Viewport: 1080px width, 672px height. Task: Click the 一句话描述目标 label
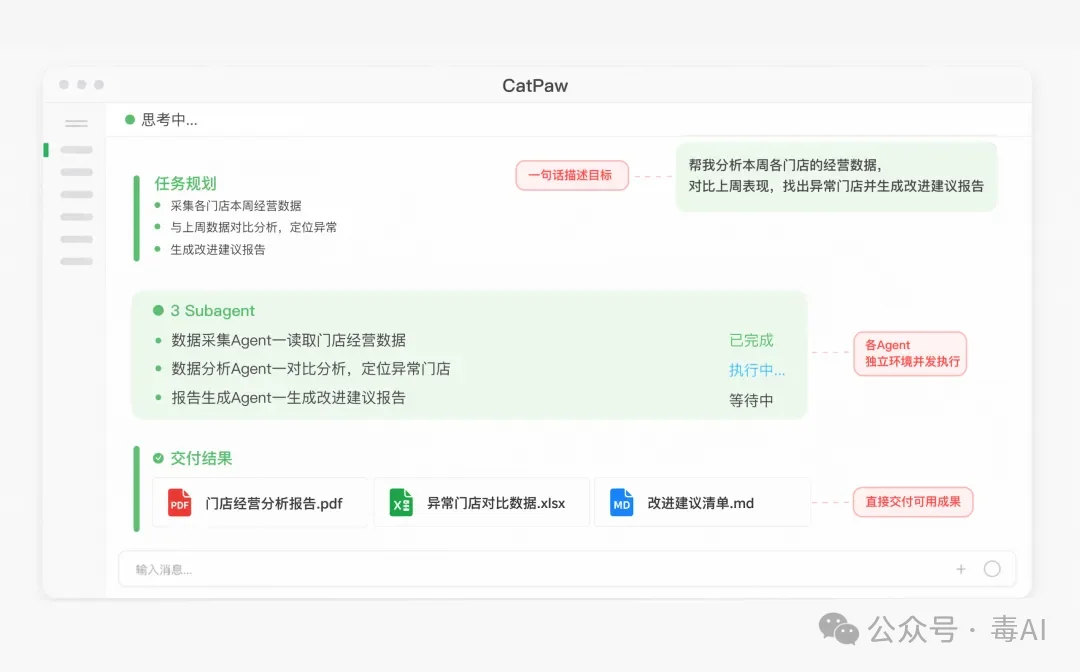pyautogui.click(x=572, y=176)
